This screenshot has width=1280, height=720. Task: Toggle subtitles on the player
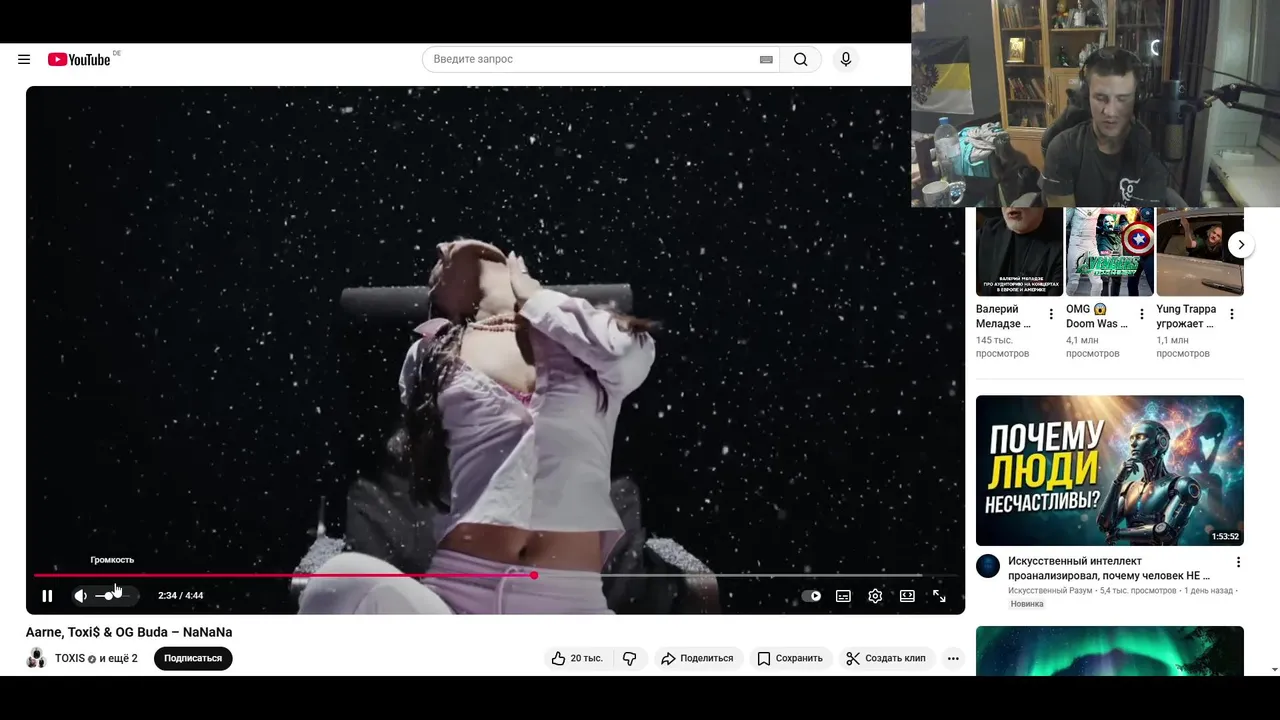point(843,596)
